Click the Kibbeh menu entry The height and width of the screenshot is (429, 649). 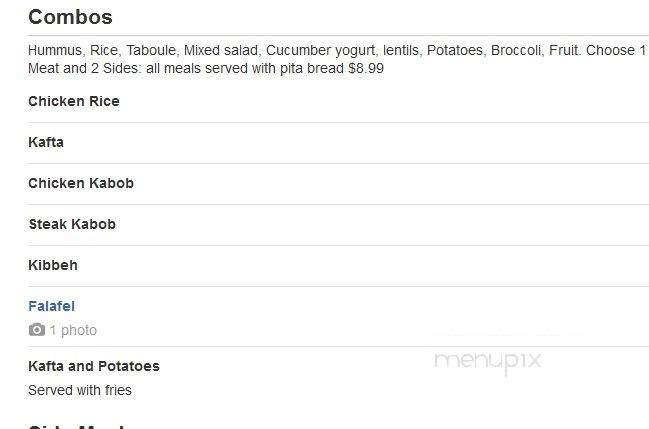click(x=53, y=265)
